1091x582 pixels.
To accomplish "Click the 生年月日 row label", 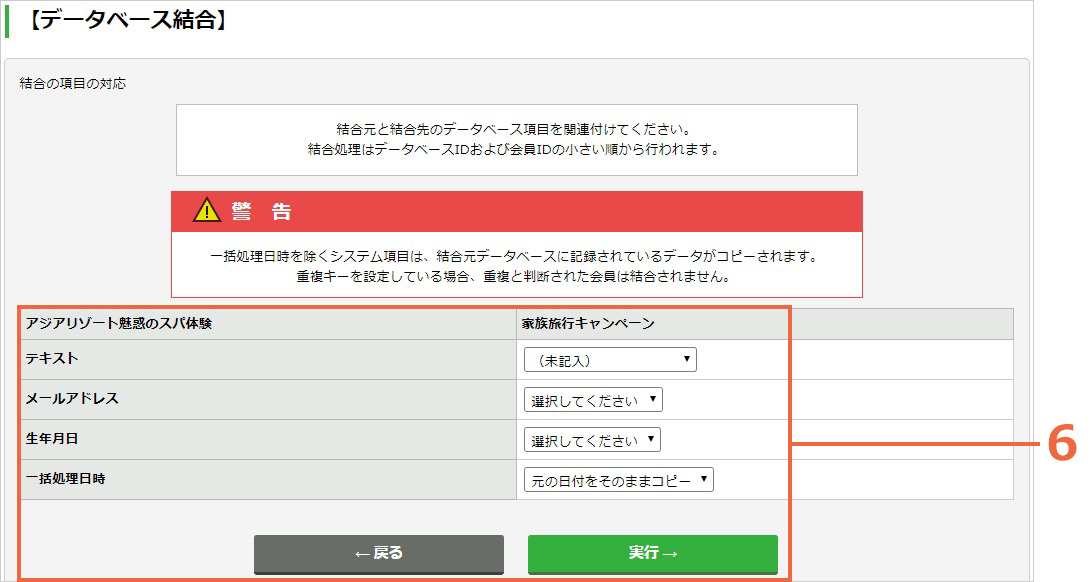I will [52, 439].
